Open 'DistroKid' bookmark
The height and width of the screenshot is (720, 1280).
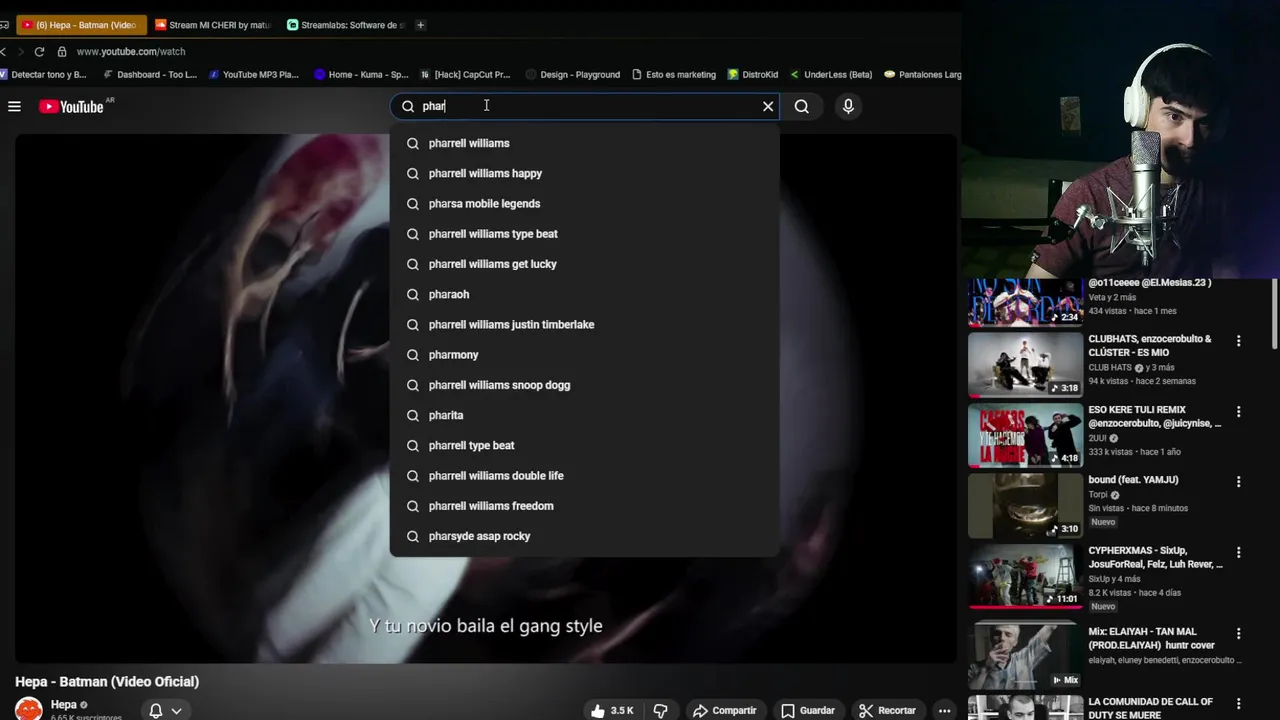[753, 74]
